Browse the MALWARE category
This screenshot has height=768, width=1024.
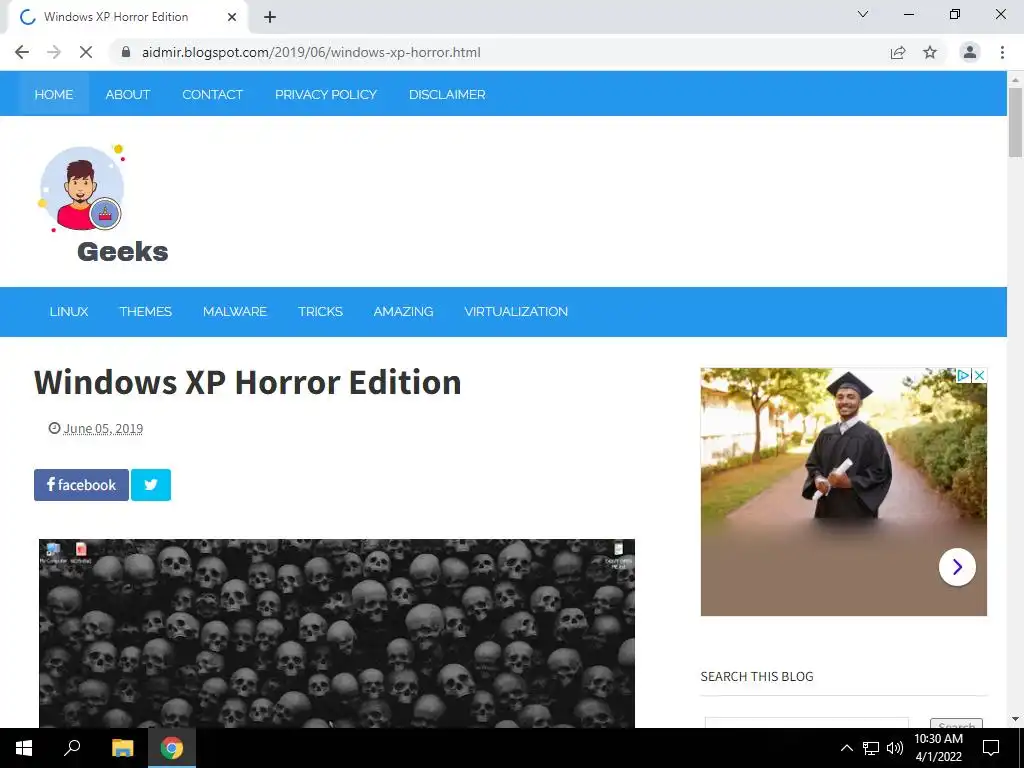[x=235, y=312]
